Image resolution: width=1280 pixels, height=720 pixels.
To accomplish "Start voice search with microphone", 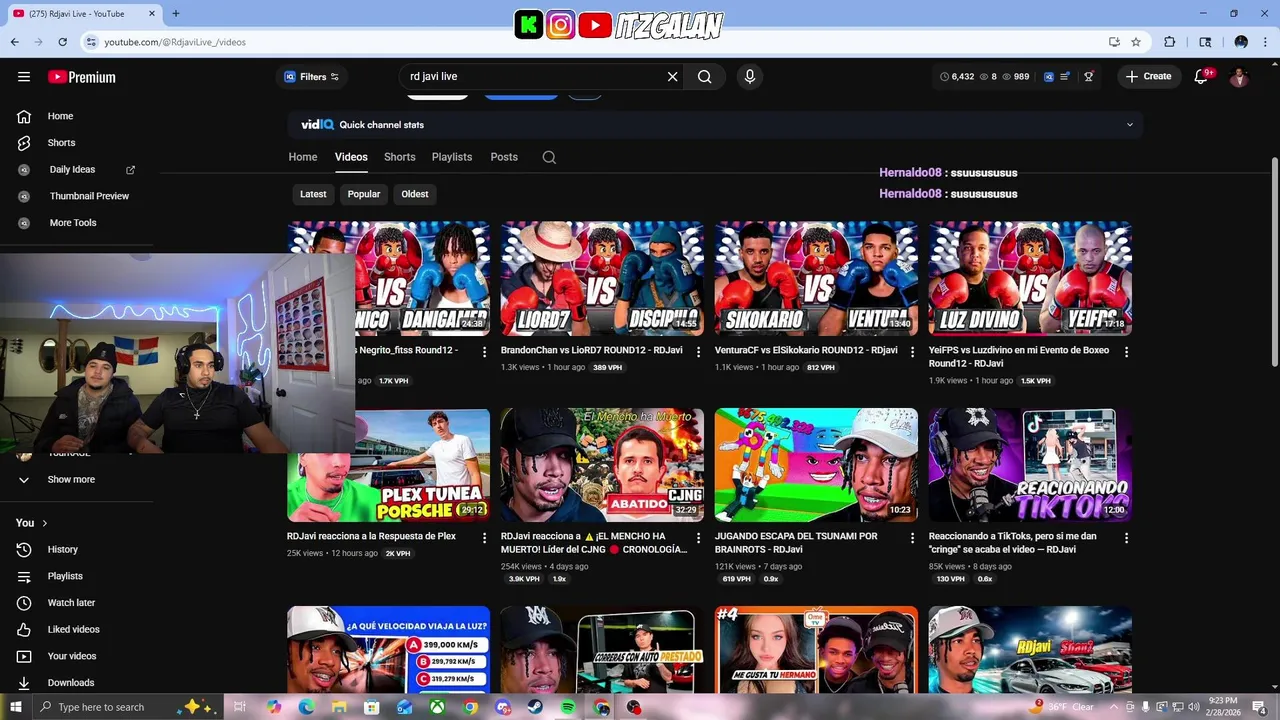I will pos(749,77).
